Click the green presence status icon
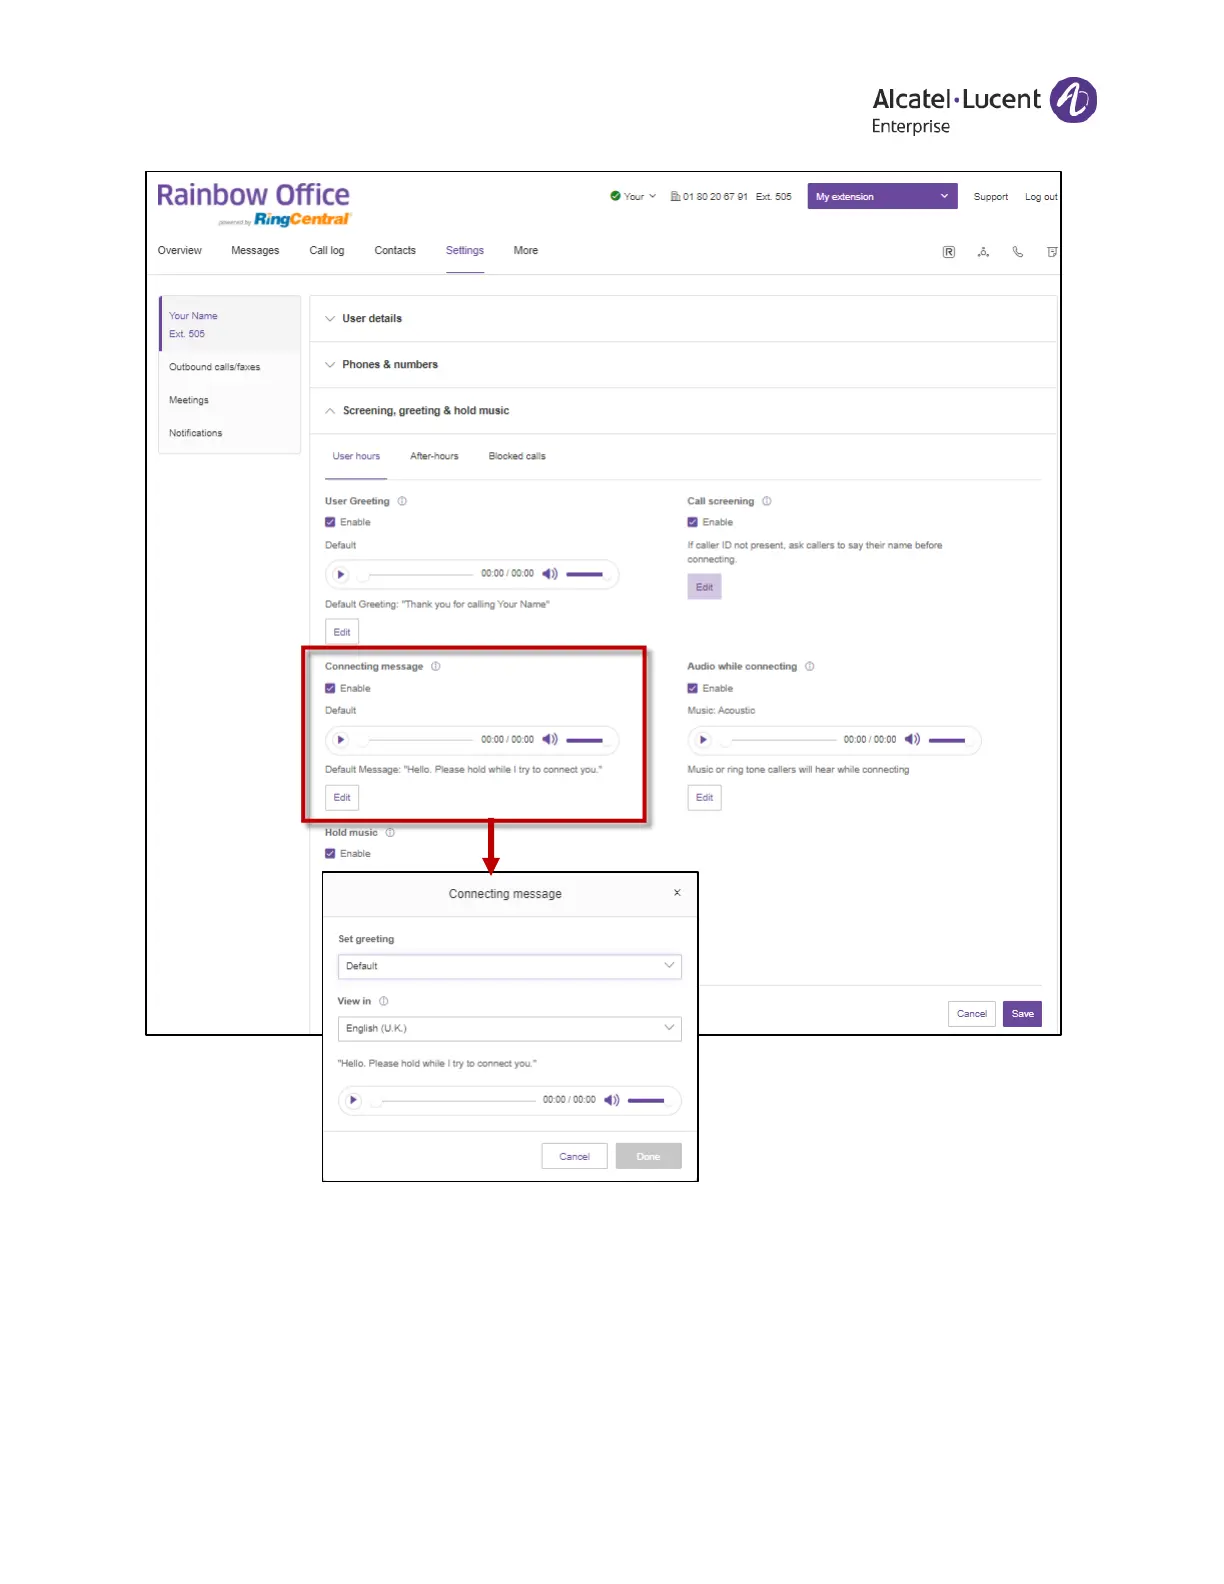Image resolution: width=1224 pixels, height=1584 pixels. (x=615, y=196)
